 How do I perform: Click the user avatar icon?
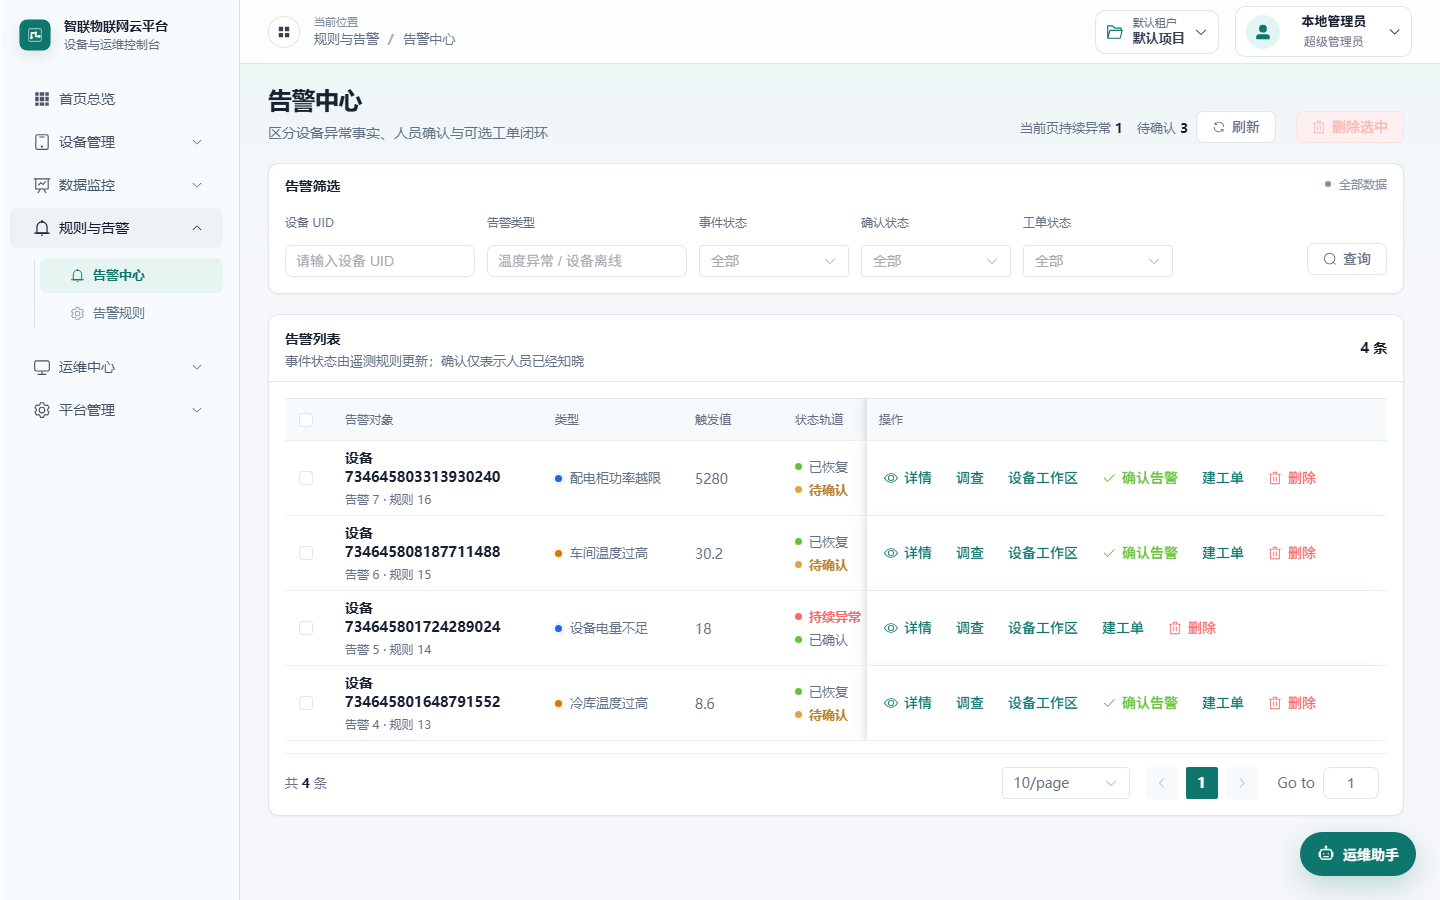(x=1263, y=32)
